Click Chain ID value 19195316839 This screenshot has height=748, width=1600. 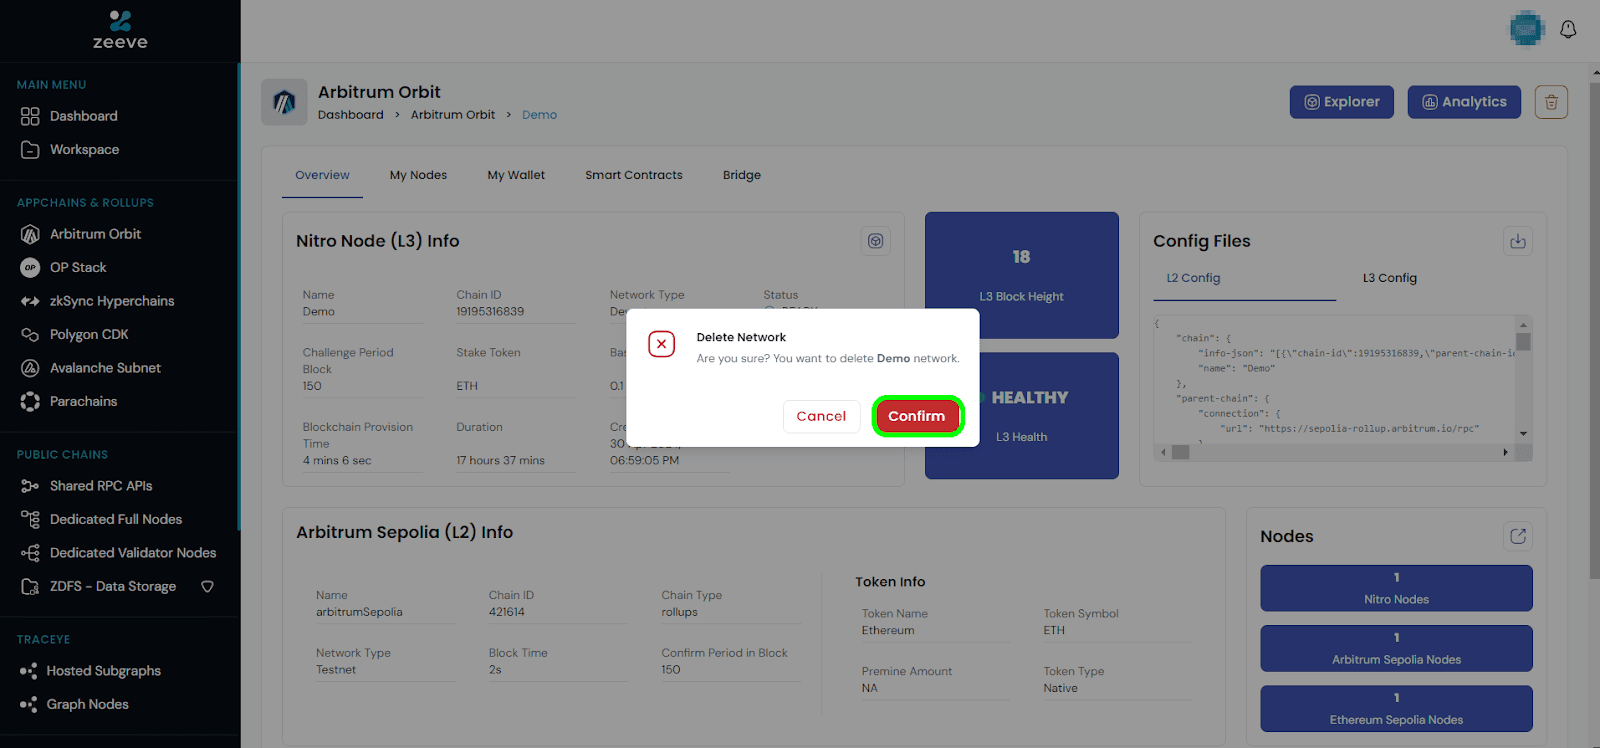(x=490, y=312)
